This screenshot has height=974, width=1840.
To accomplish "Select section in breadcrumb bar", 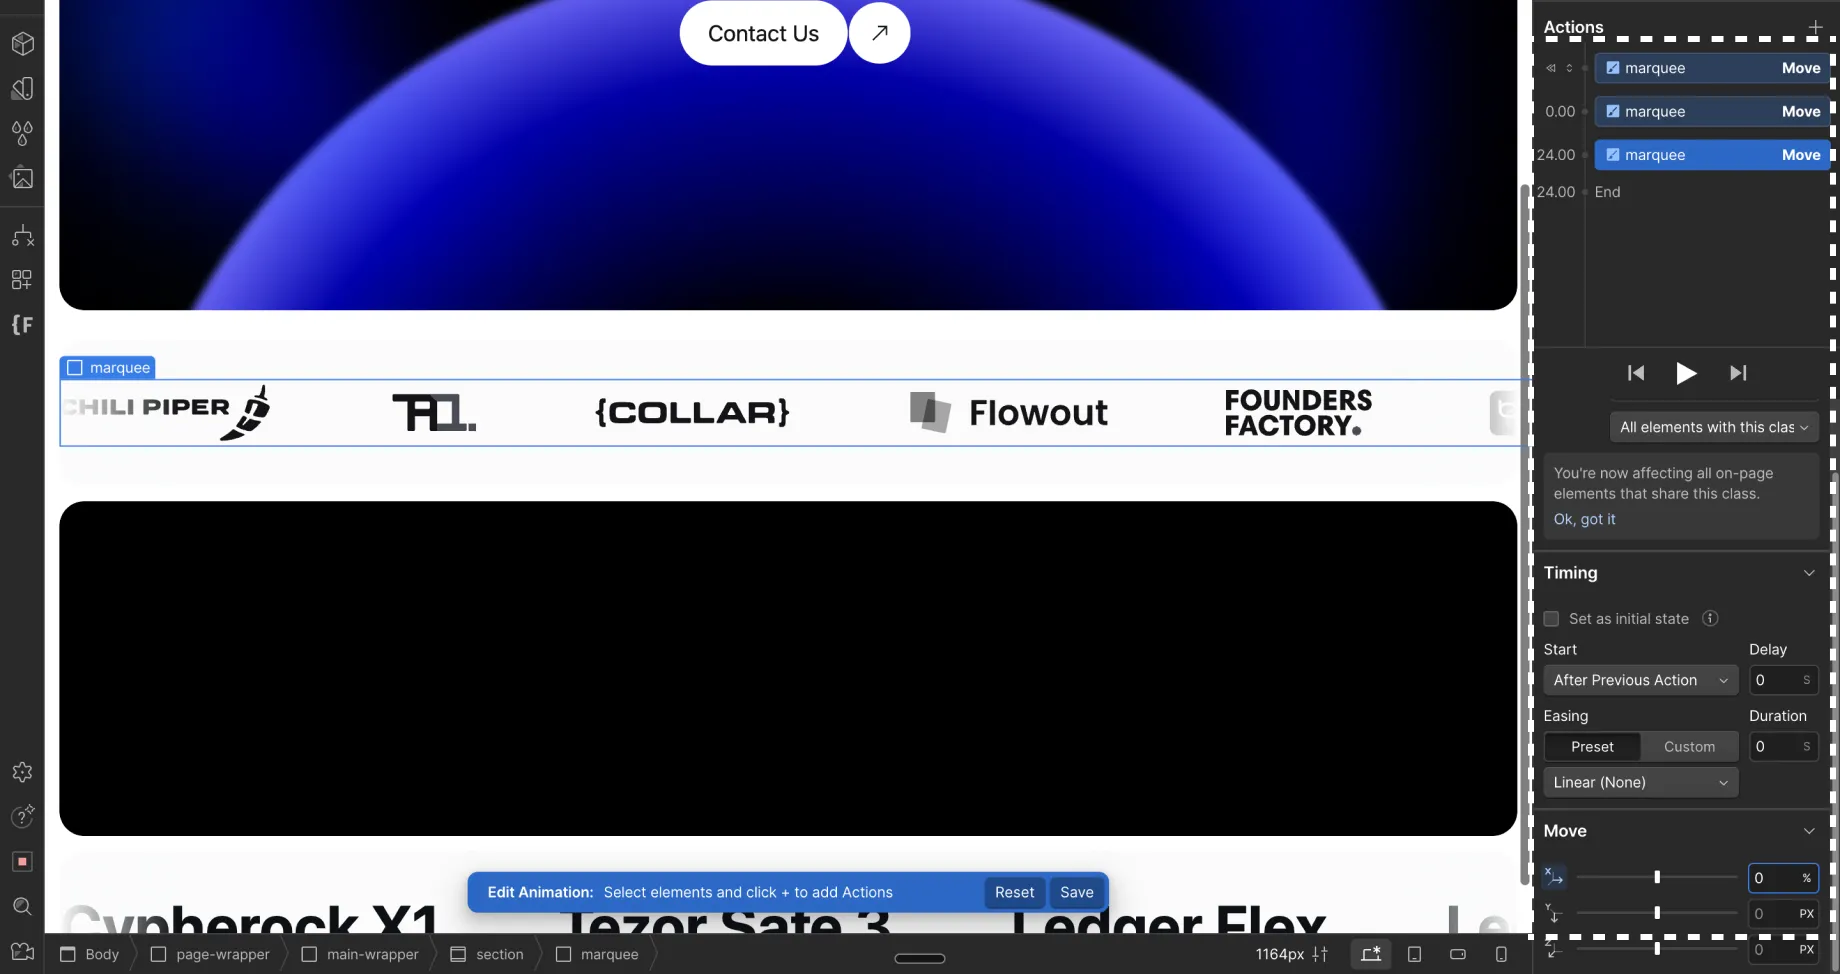I will pyautogui.click(x=487, y=954).
